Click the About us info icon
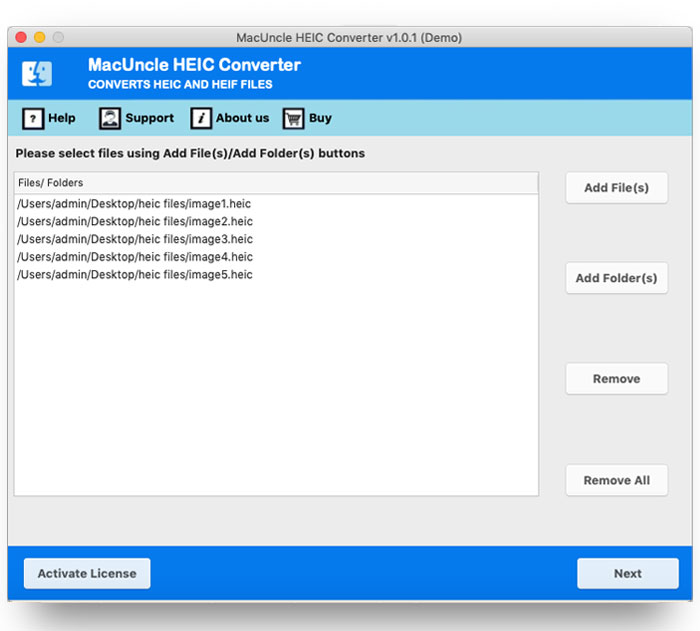Viewport: 700px width, 631px height. coord(201,118)
